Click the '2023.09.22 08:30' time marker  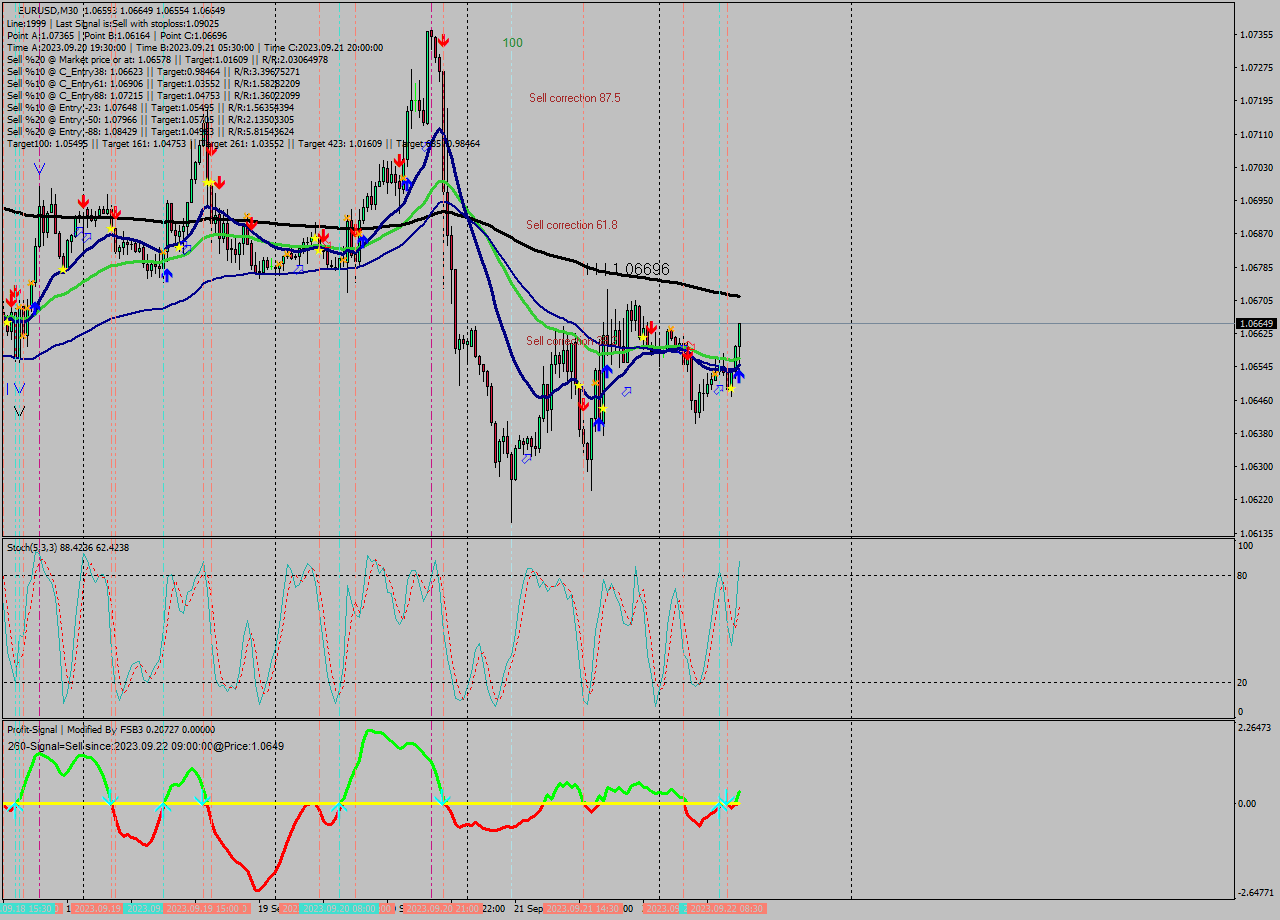[x=727, y=908]
